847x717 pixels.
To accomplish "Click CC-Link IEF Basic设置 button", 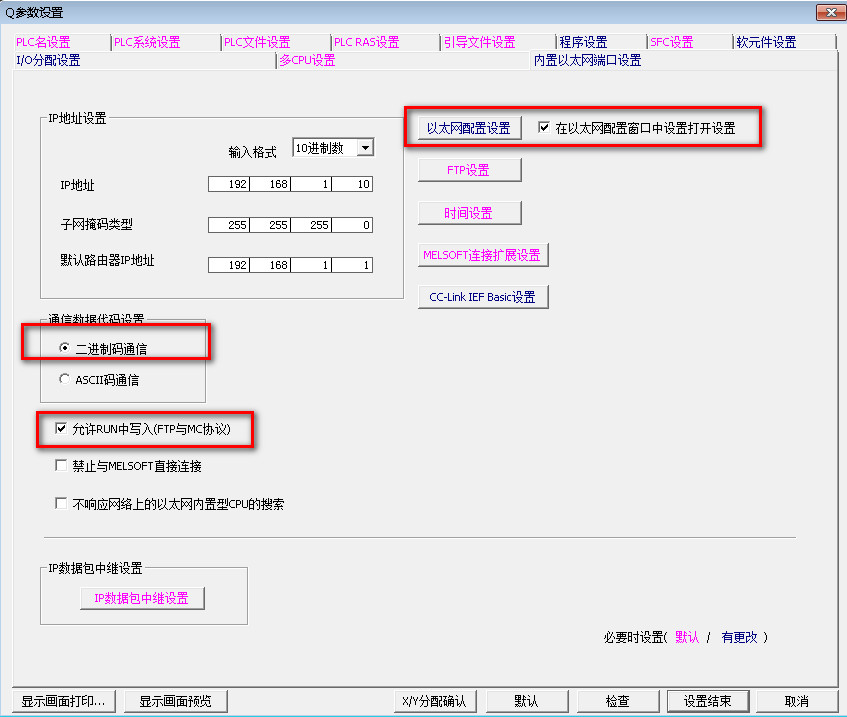I will 483,298.
